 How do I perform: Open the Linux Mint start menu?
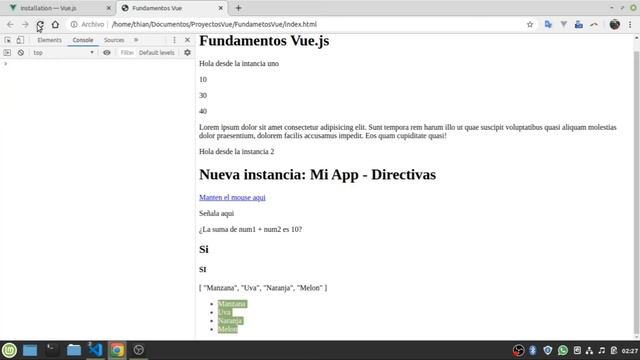(x=9, y=350)
